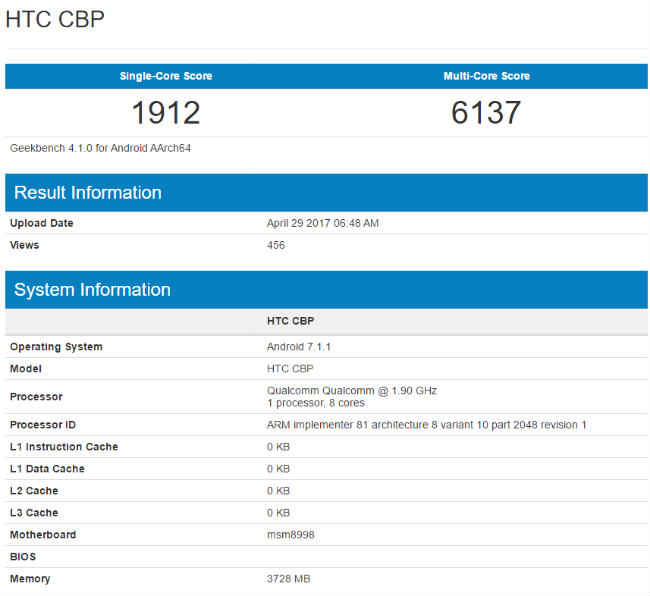
Task: Select the L2 Cache 0 KB value
Action: 278,491
